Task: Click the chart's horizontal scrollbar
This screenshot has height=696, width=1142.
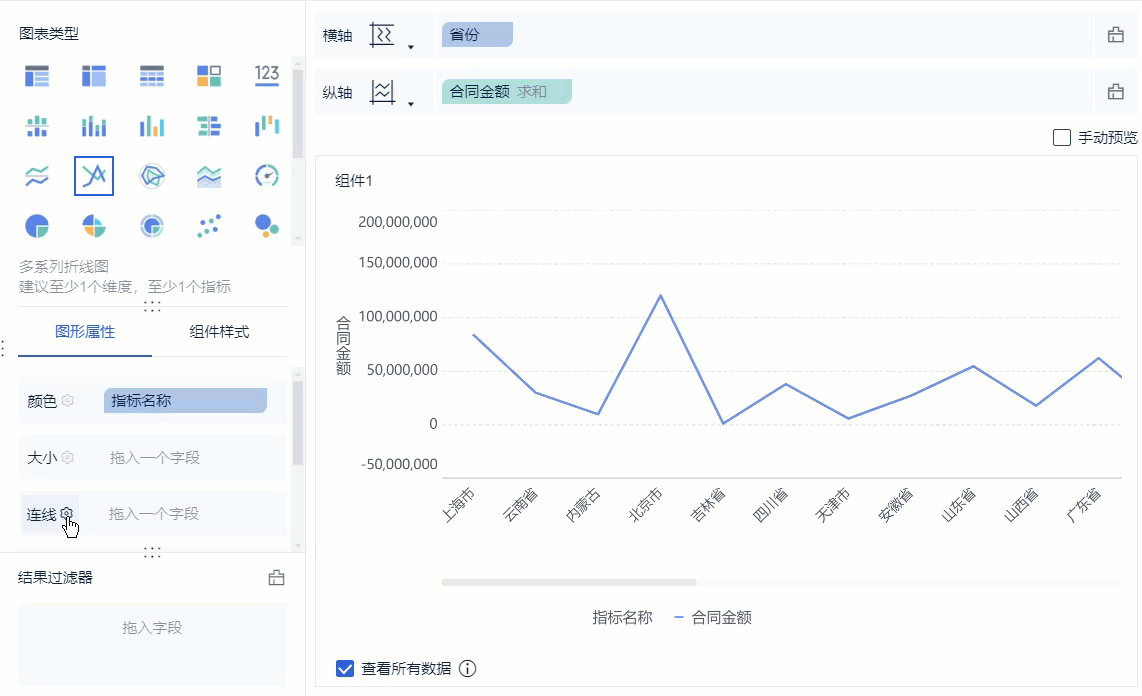Action: [569, 582]
